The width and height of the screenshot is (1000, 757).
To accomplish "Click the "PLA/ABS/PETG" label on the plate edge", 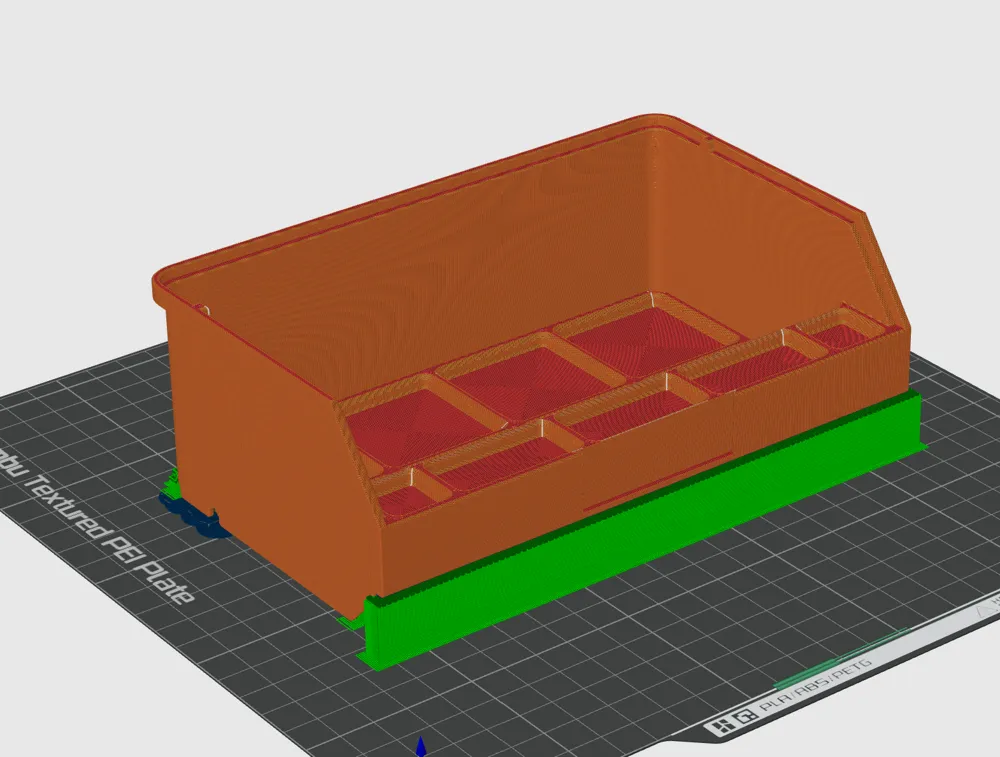I will [815, 684].
